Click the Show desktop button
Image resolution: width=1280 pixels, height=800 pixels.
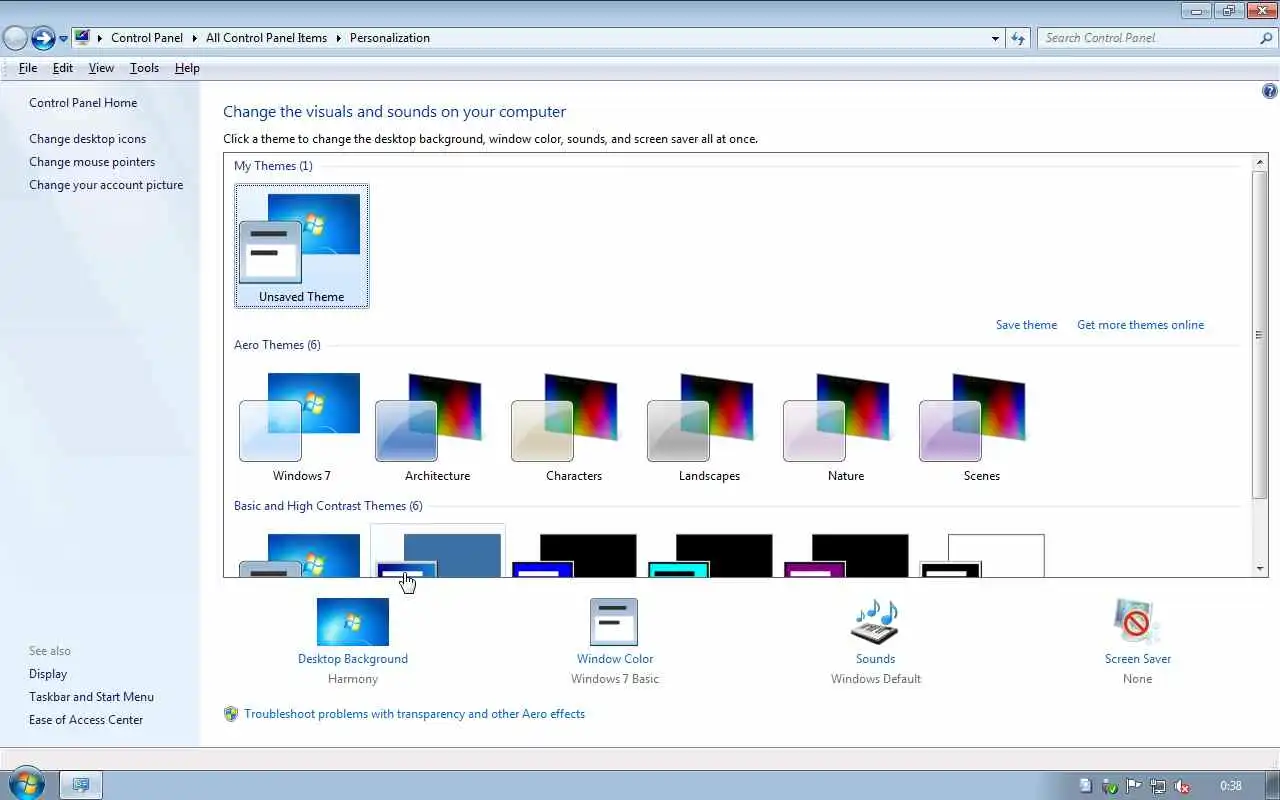coord(1272,785)
